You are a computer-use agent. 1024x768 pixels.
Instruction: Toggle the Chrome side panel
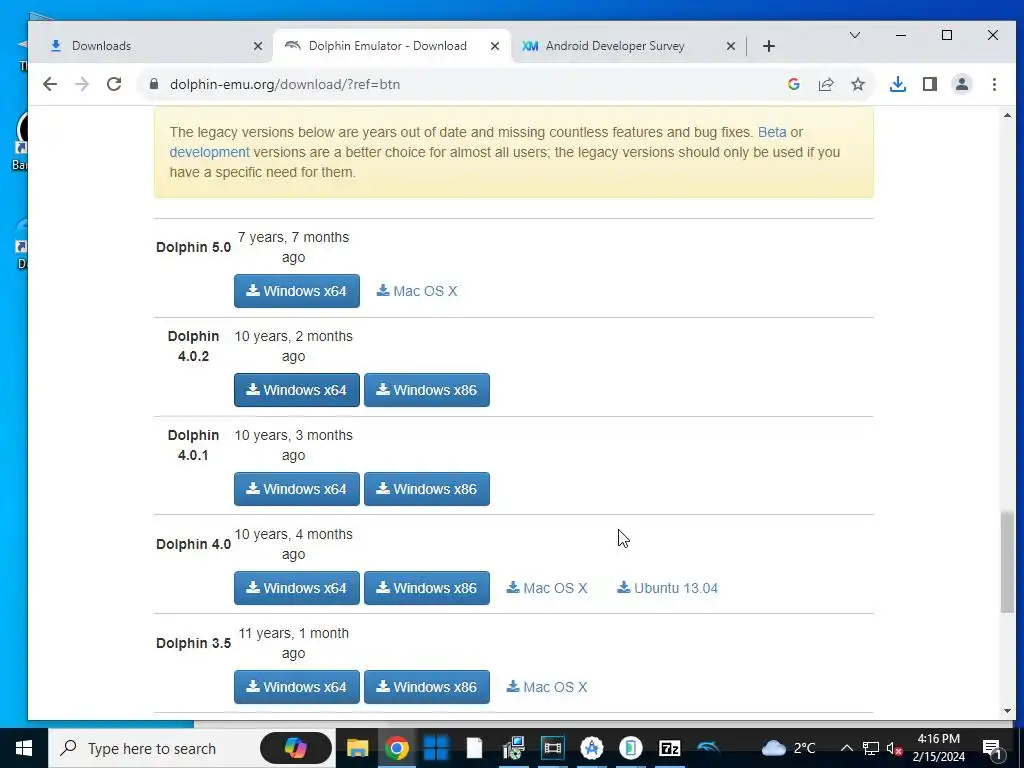tap(930, 84)
